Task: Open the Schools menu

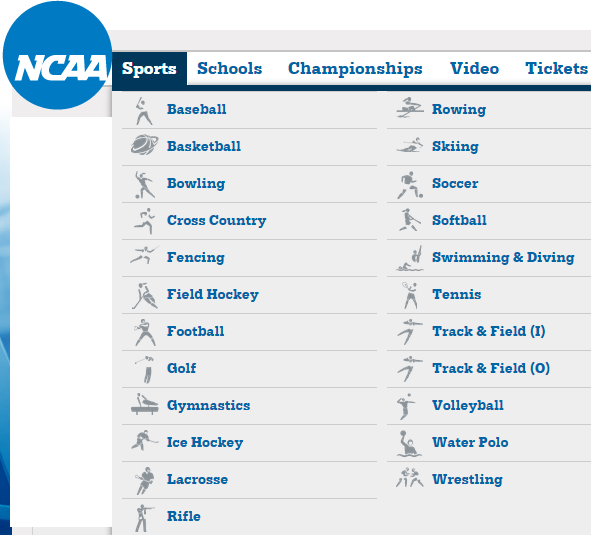Action: [x=230, y=69]
